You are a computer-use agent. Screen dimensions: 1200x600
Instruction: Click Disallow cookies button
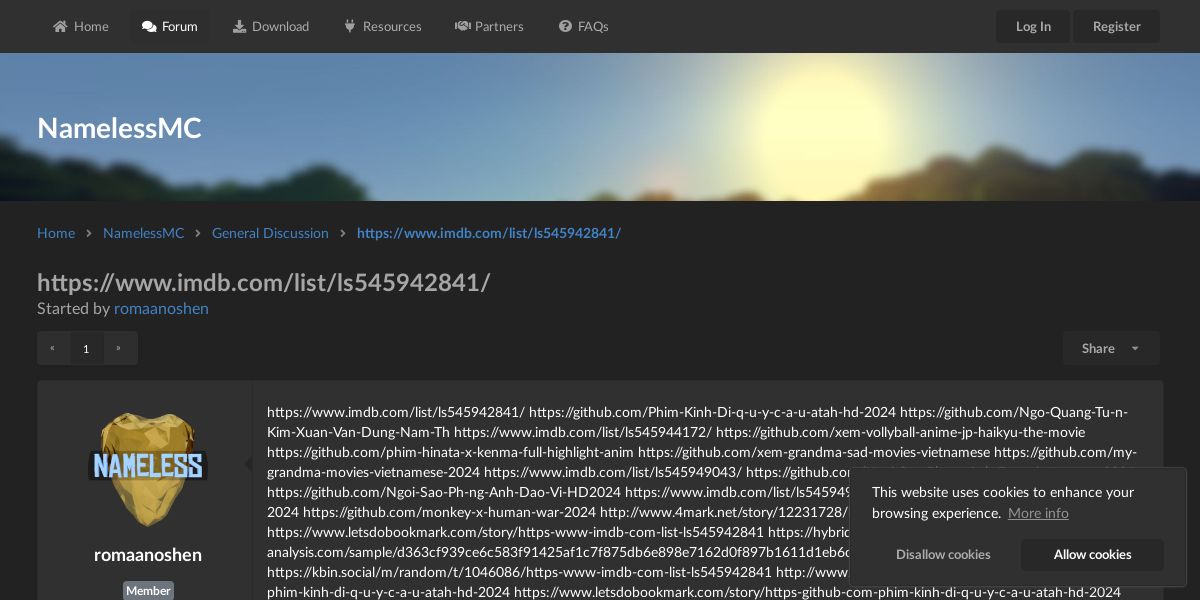[x=943, y=554]
